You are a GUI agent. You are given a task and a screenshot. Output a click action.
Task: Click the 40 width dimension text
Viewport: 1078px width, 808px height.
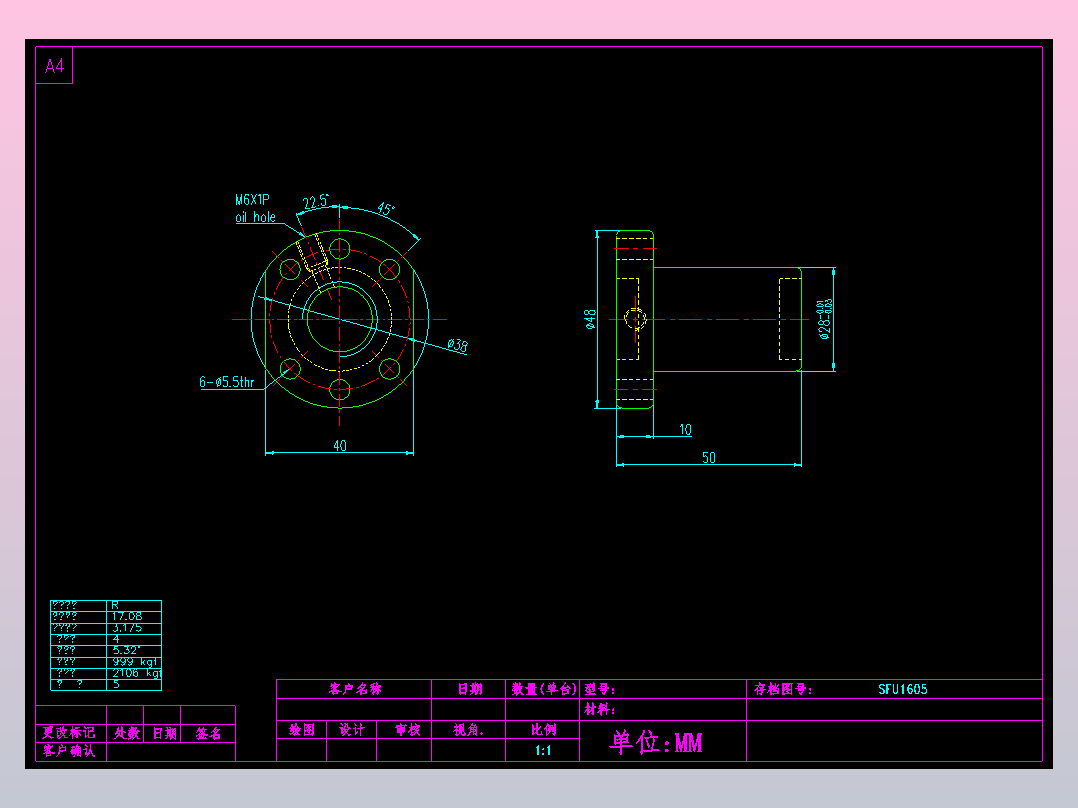[x=340, y=446]
